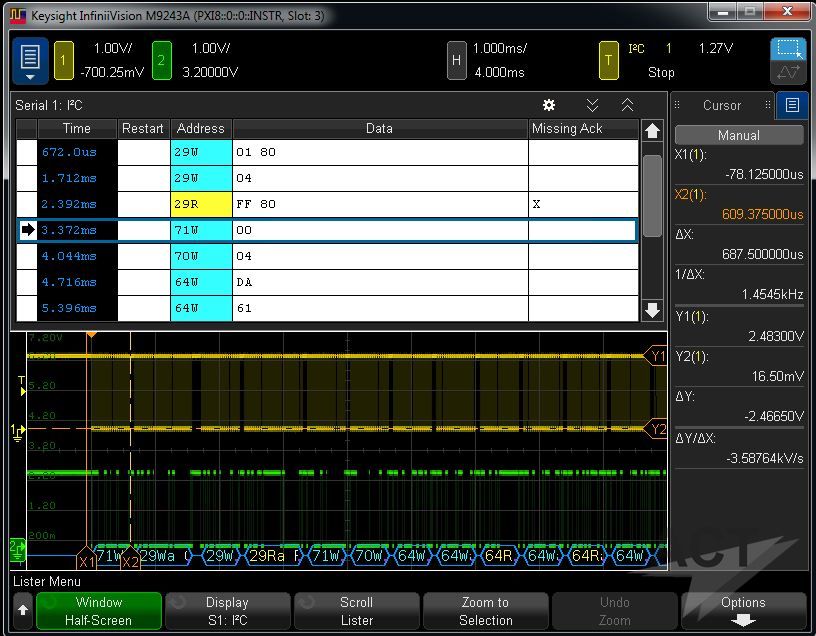
Task: Click Zoom to Selection softkey
Action: point(485,611)
